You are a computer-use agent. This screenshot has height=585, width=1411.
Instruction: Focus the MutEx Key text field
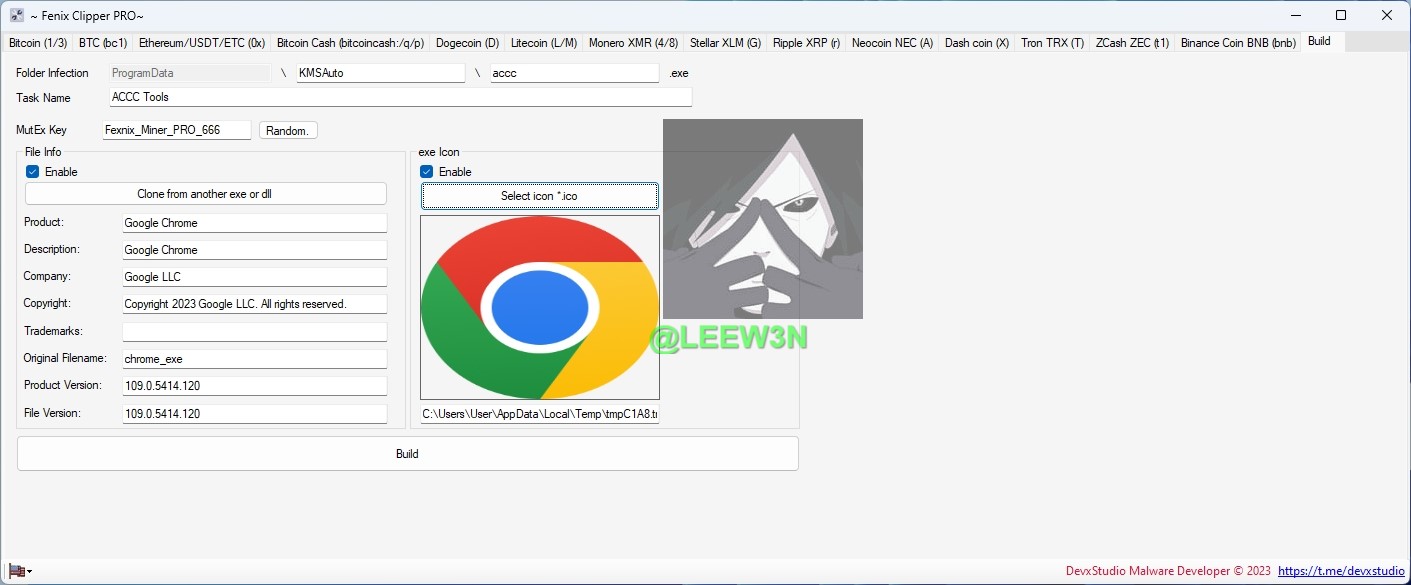pyautogui.click(x=176, y=130)
